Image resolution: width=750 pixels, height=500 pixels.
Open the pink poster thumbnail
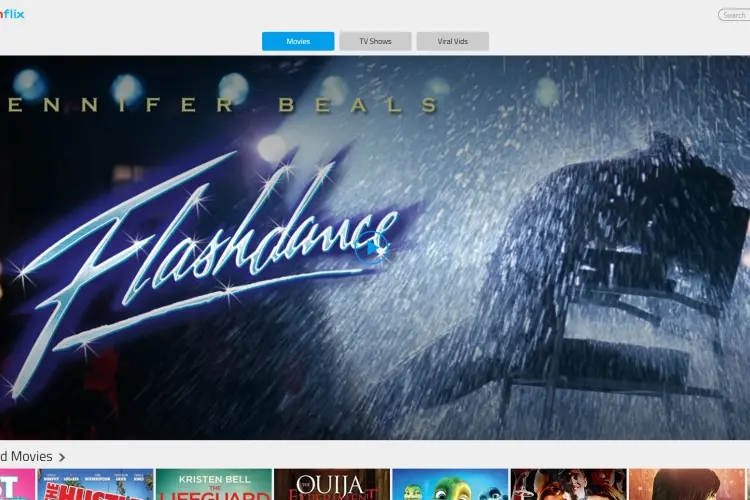(17, 484)
